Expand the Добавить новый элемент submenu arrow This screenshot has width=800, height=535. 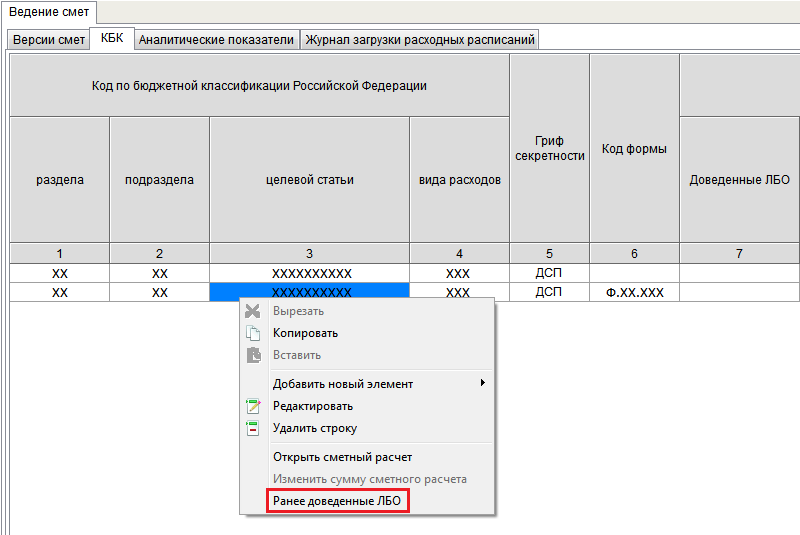(483, 383)
